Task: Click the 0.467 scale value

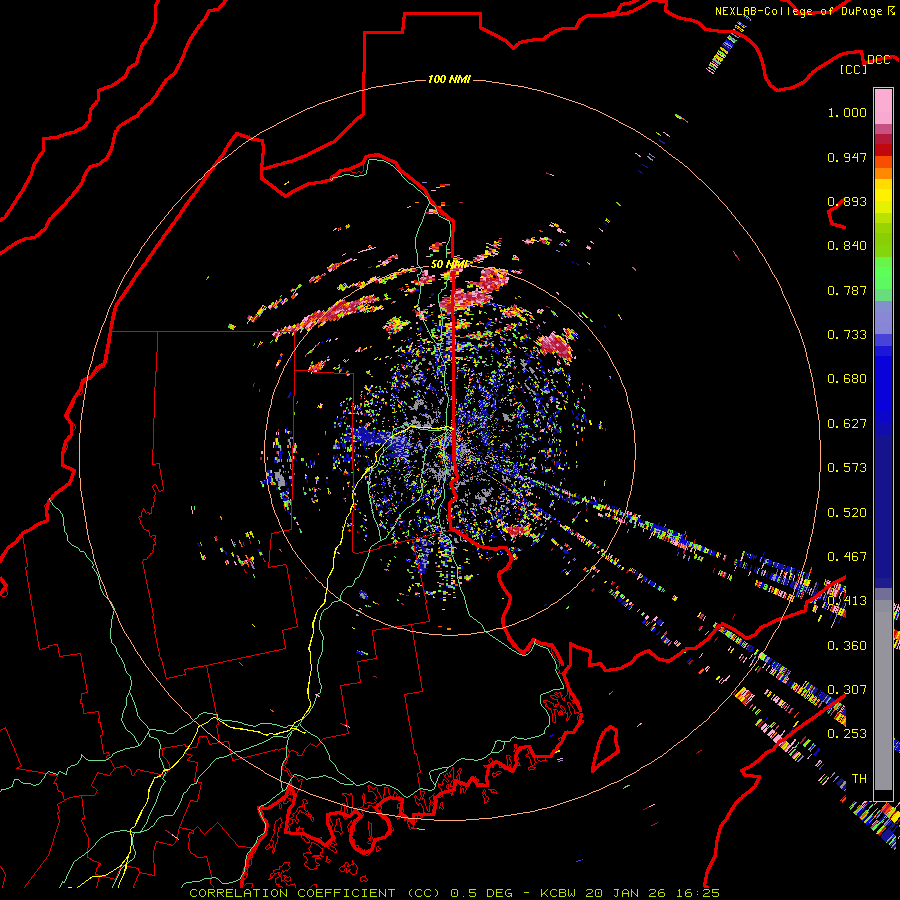Action: (847, 557)
